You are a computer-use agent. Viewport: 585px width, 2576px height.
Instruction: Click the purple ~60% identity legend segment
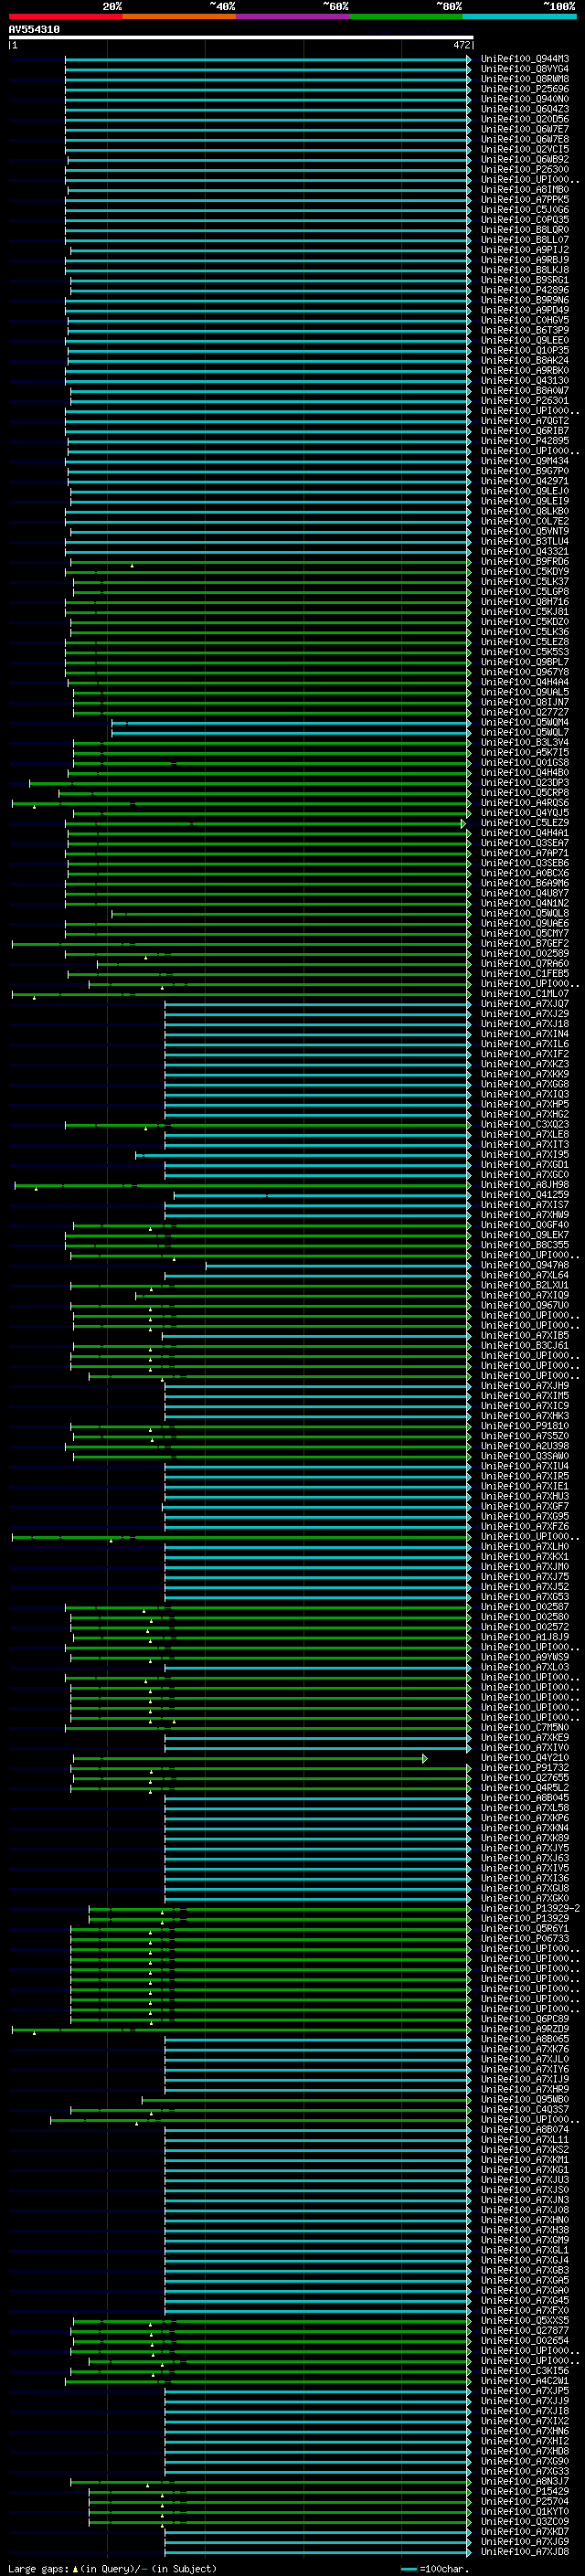292,16
